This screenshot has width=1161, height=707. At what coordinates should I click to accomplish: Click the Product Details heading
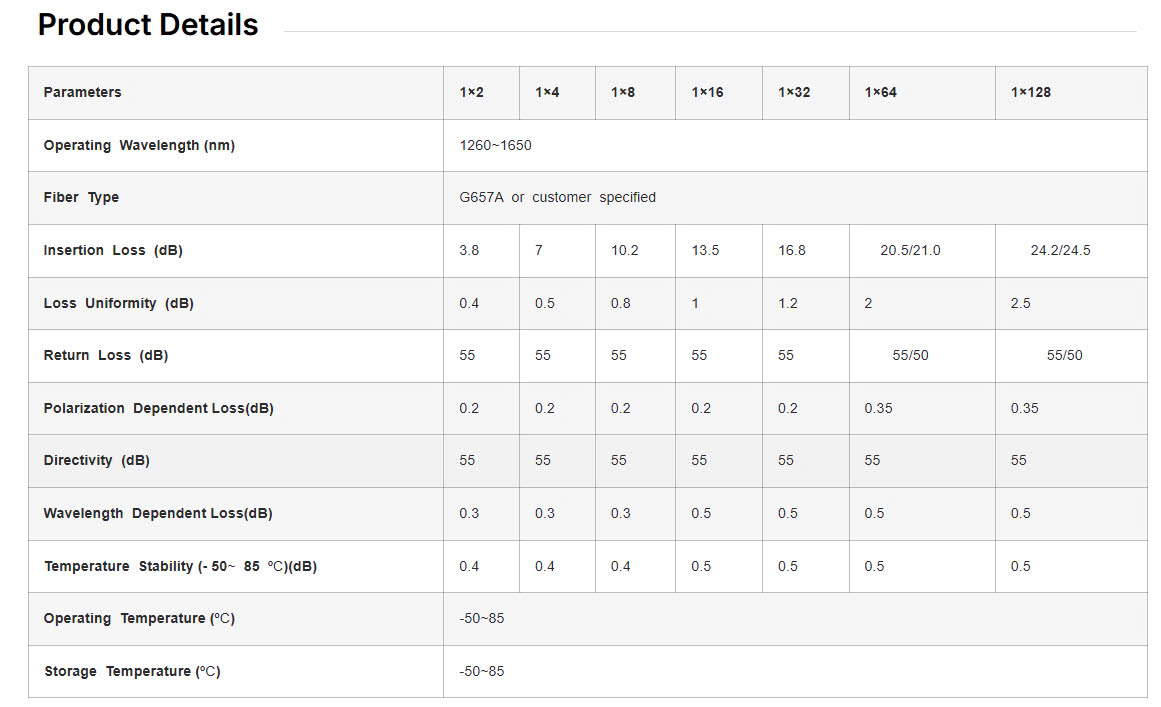click(148, 25)
